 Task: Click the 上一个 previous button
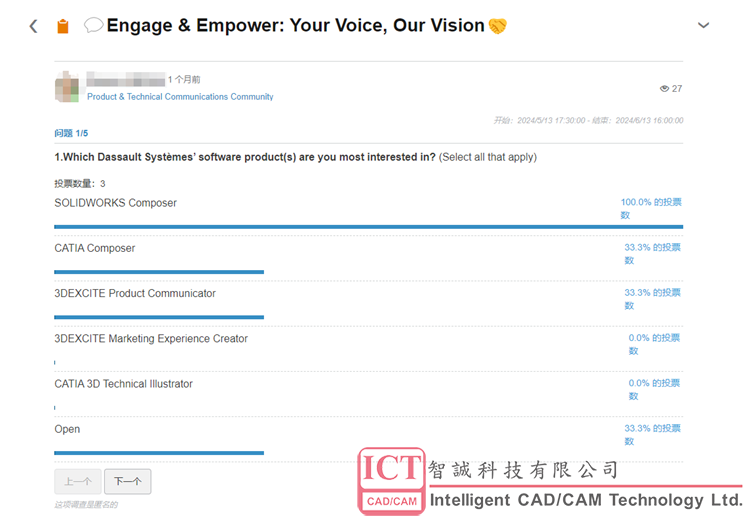78,481
